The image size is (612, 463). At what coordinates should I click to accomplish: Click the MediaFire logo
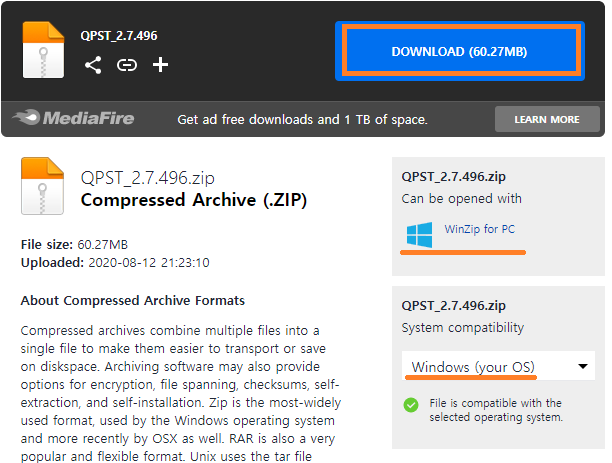coord(73,118)
